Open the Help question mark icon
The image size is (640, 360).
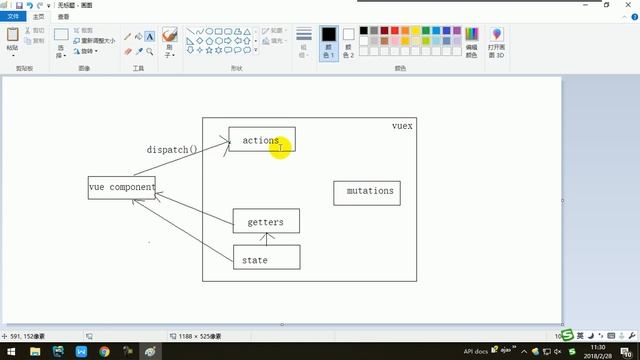tap(635, 17)
